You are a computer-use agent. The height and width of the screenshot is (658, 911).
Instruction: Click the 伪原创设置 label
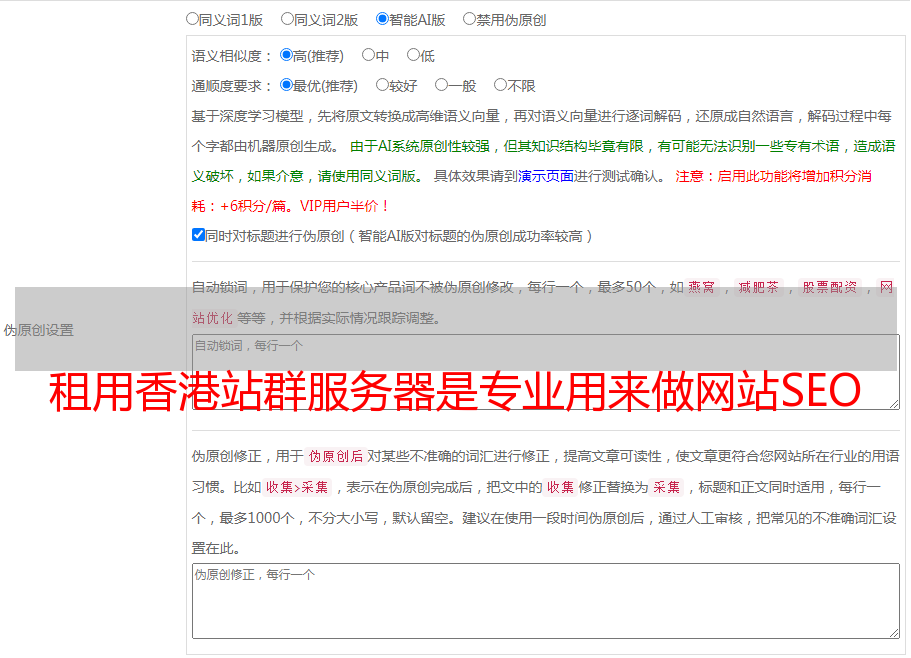click(x=38, y=330)
